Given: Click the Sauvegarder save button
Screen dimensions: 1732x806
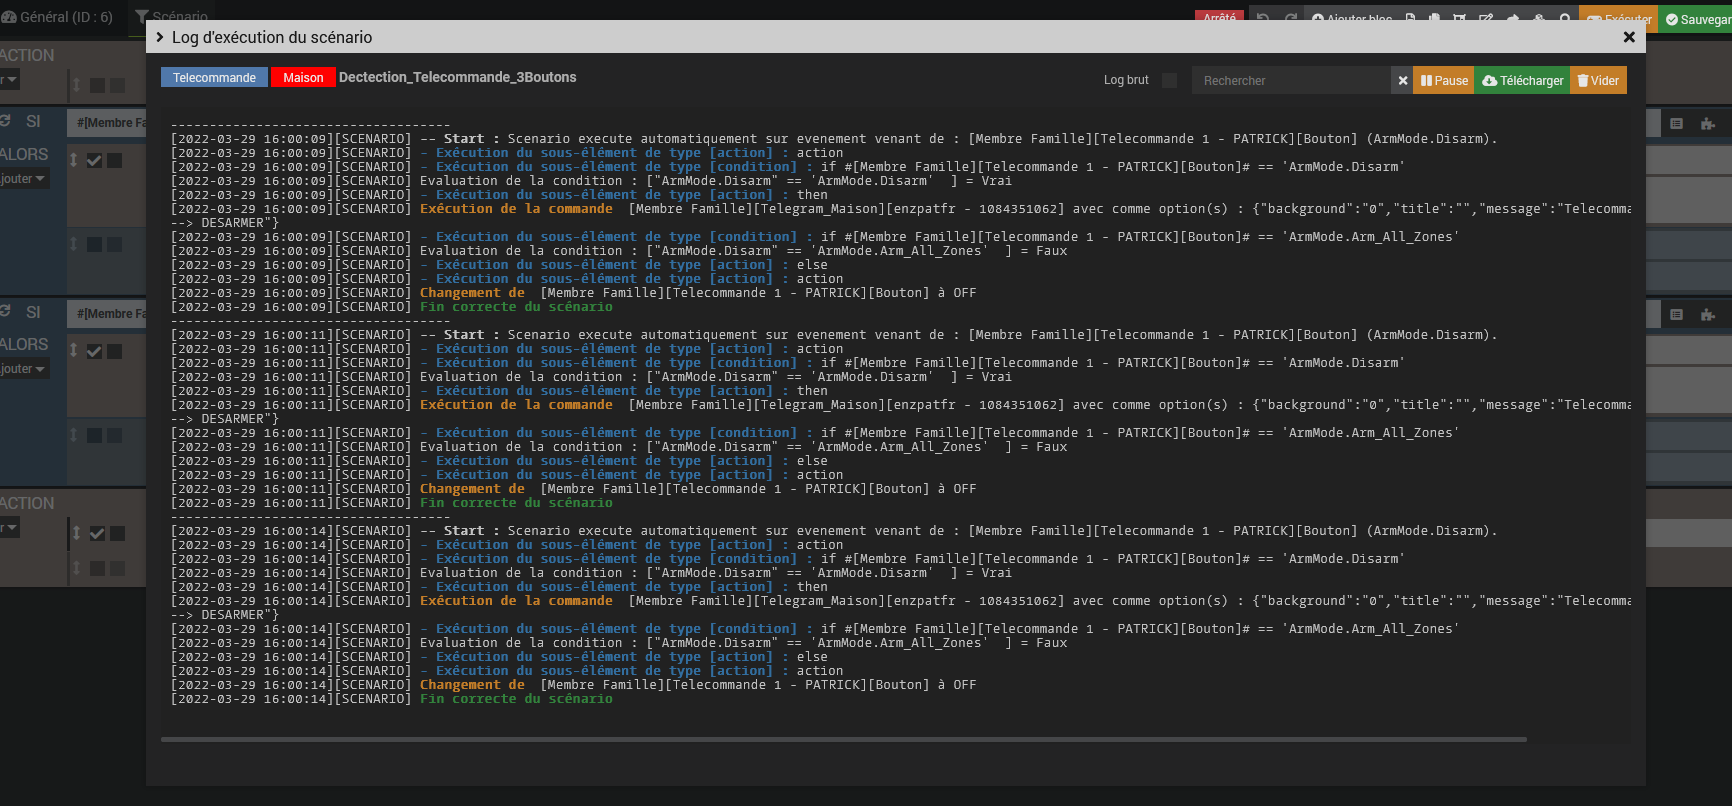Looking at the screenshot, I should pyautogui.click(x=1696, y=19).
